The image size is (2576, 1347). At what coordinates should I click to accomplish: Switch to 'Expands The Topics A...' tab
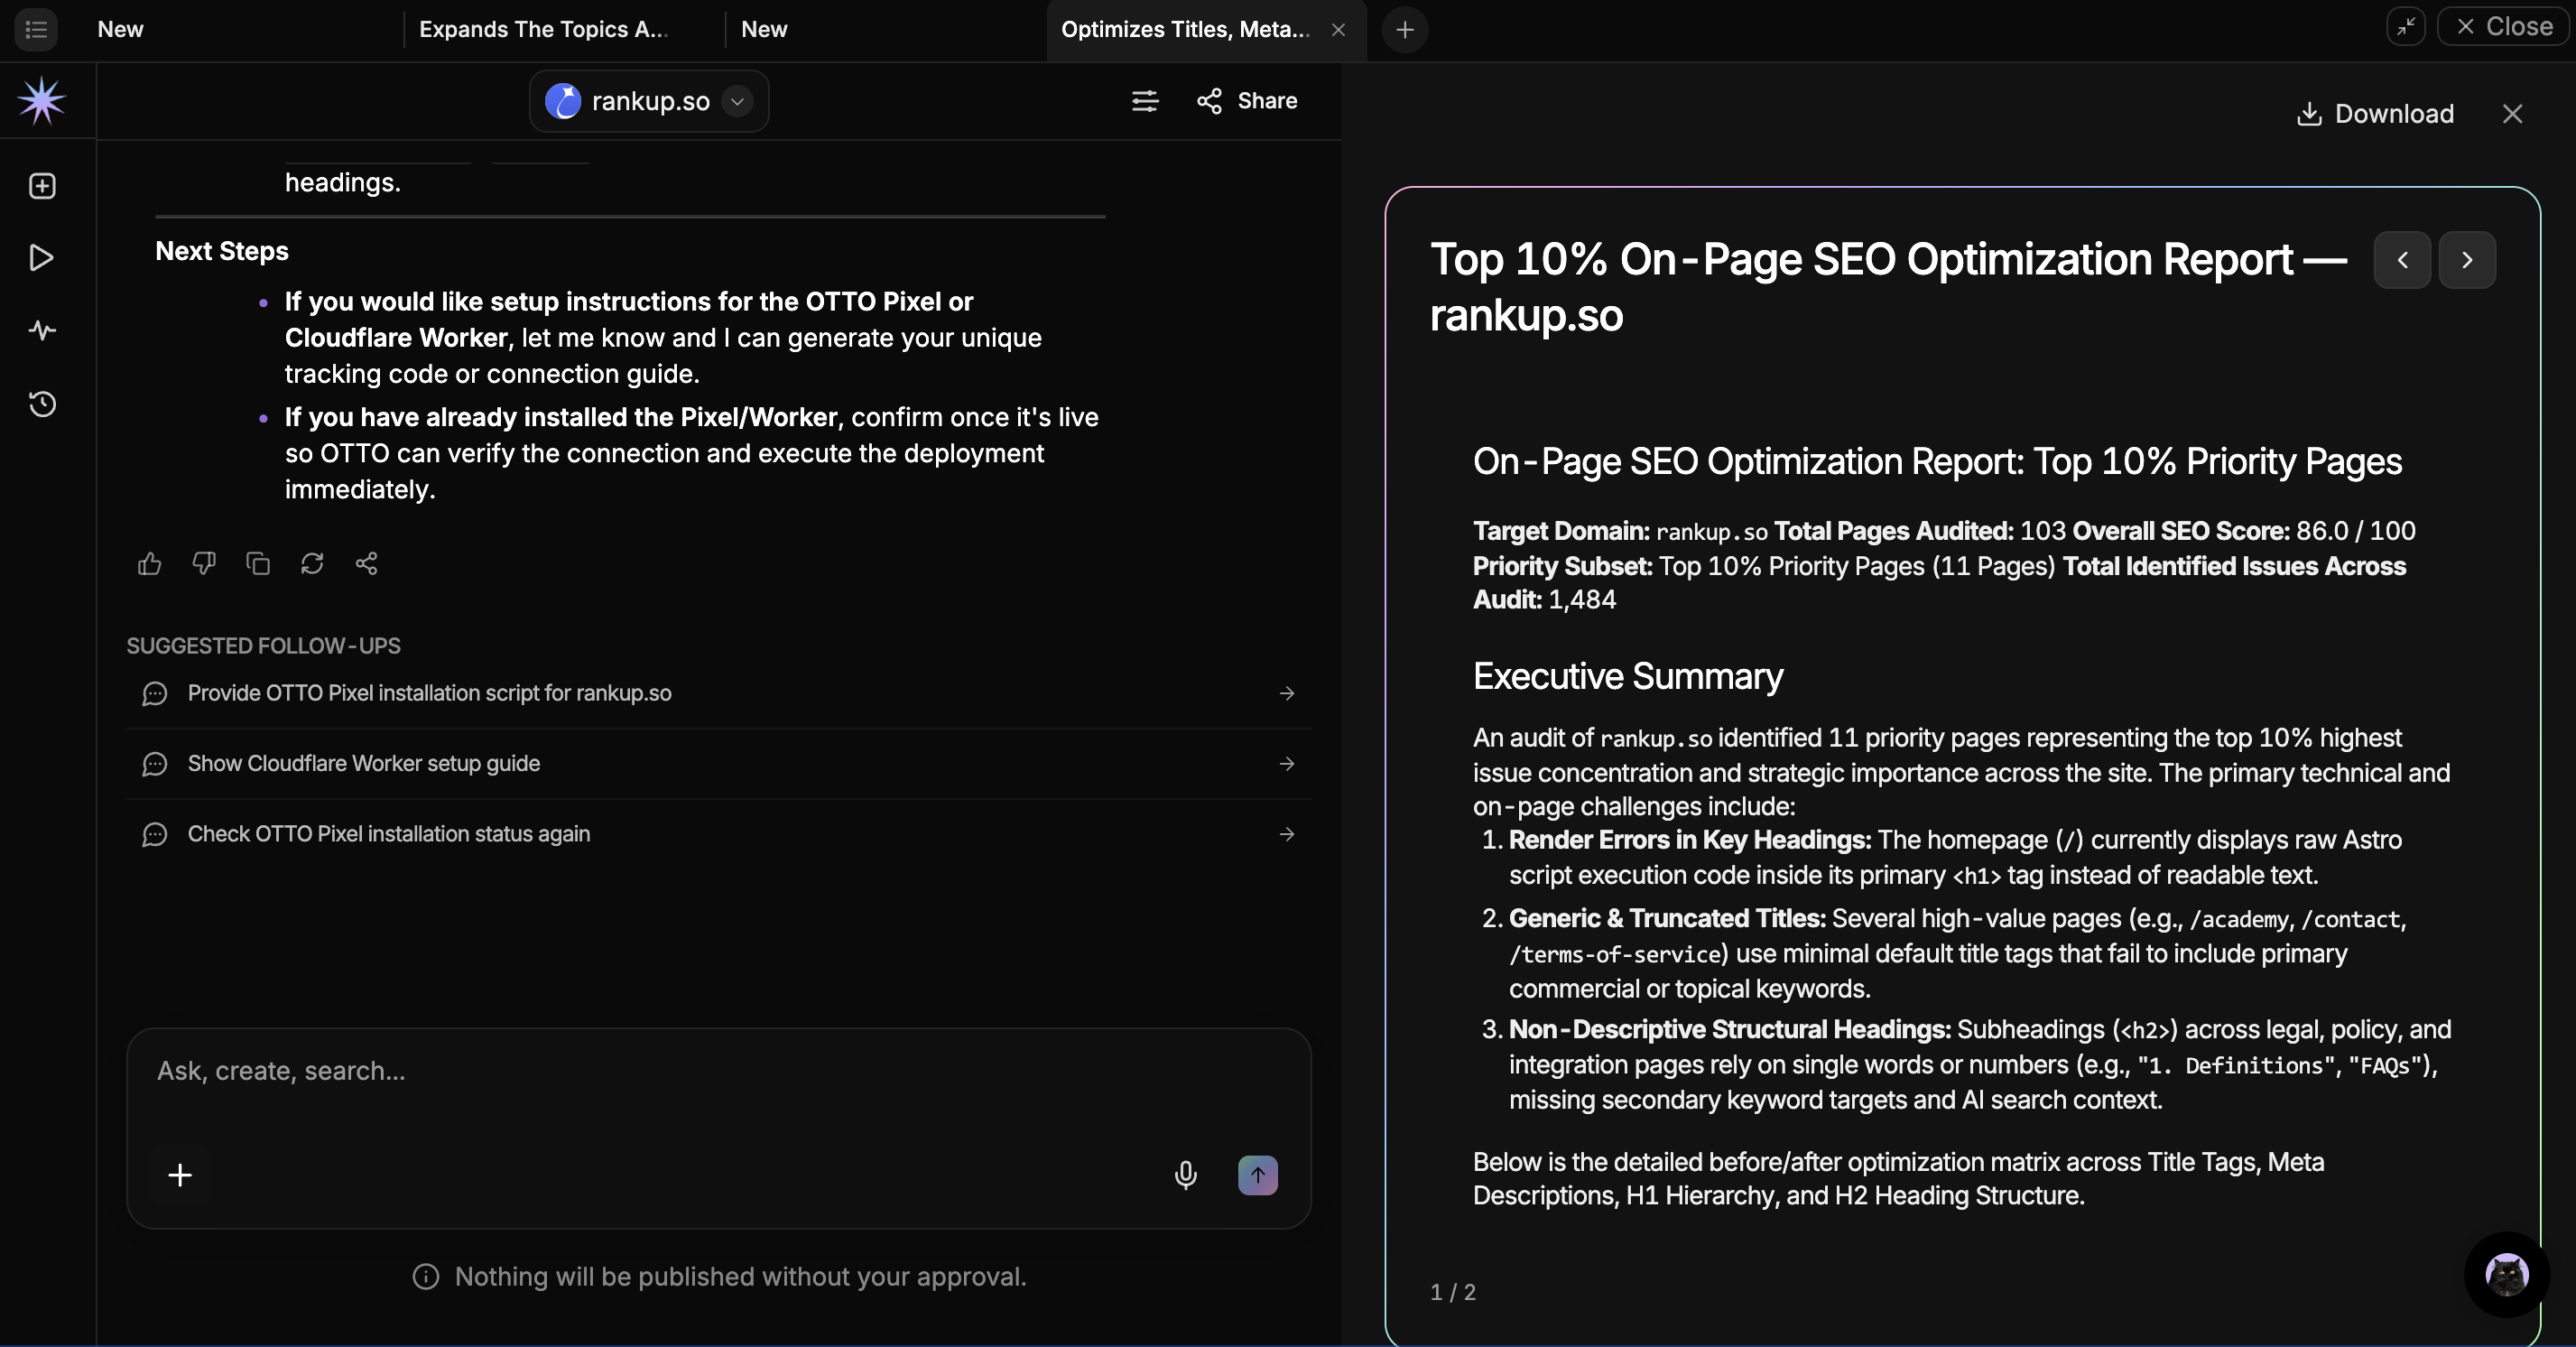tap(543, 29)
